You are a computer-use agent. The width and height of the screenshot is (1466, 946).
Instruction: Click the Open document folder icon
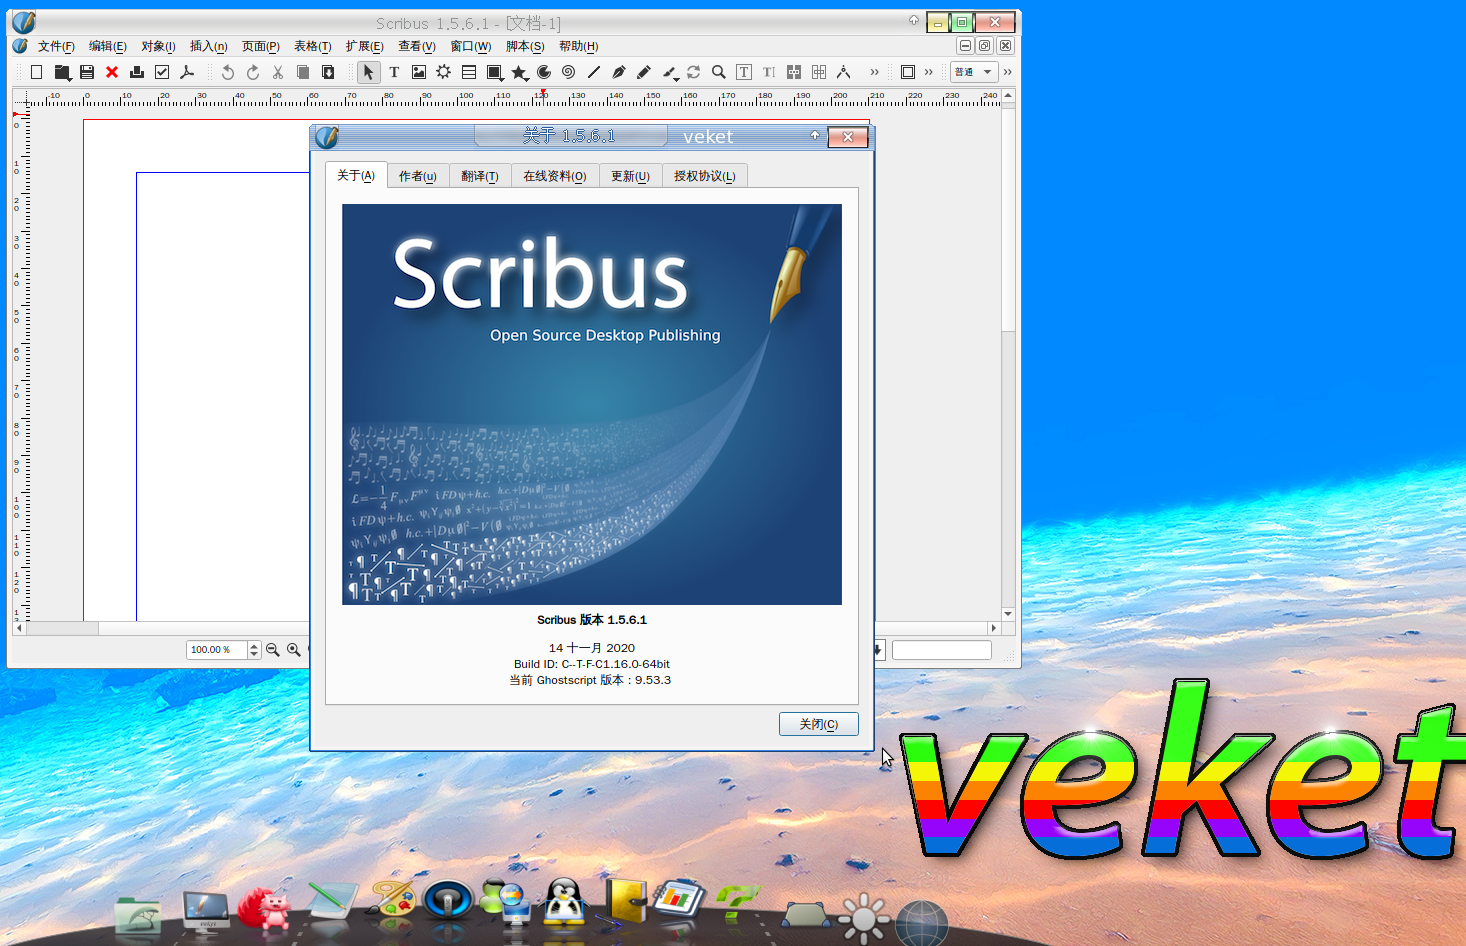click(x=62, y=72)
